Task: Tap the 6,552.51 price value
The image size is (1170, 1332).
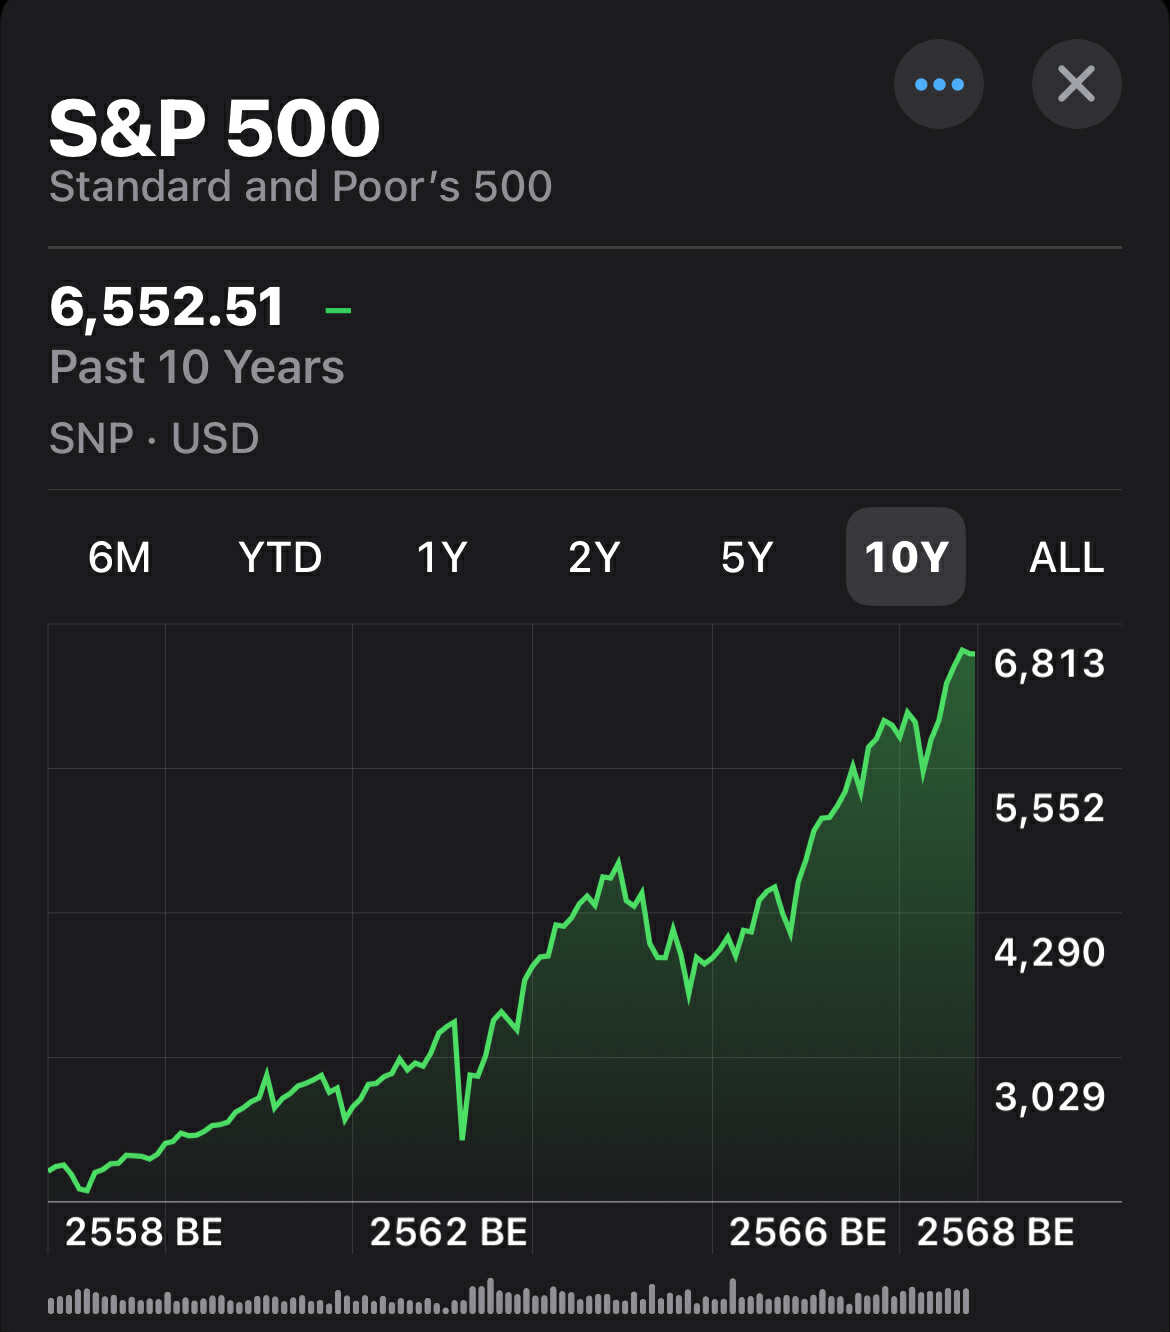Action: pos(167,306)
